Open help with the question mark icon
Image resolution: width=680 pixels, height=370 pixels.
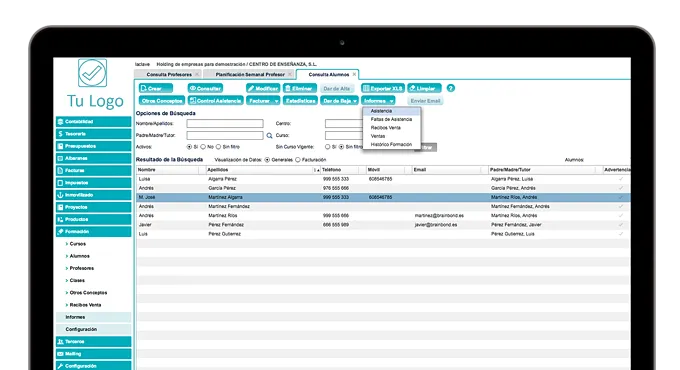pyautogui.click(x=451, y=88)
